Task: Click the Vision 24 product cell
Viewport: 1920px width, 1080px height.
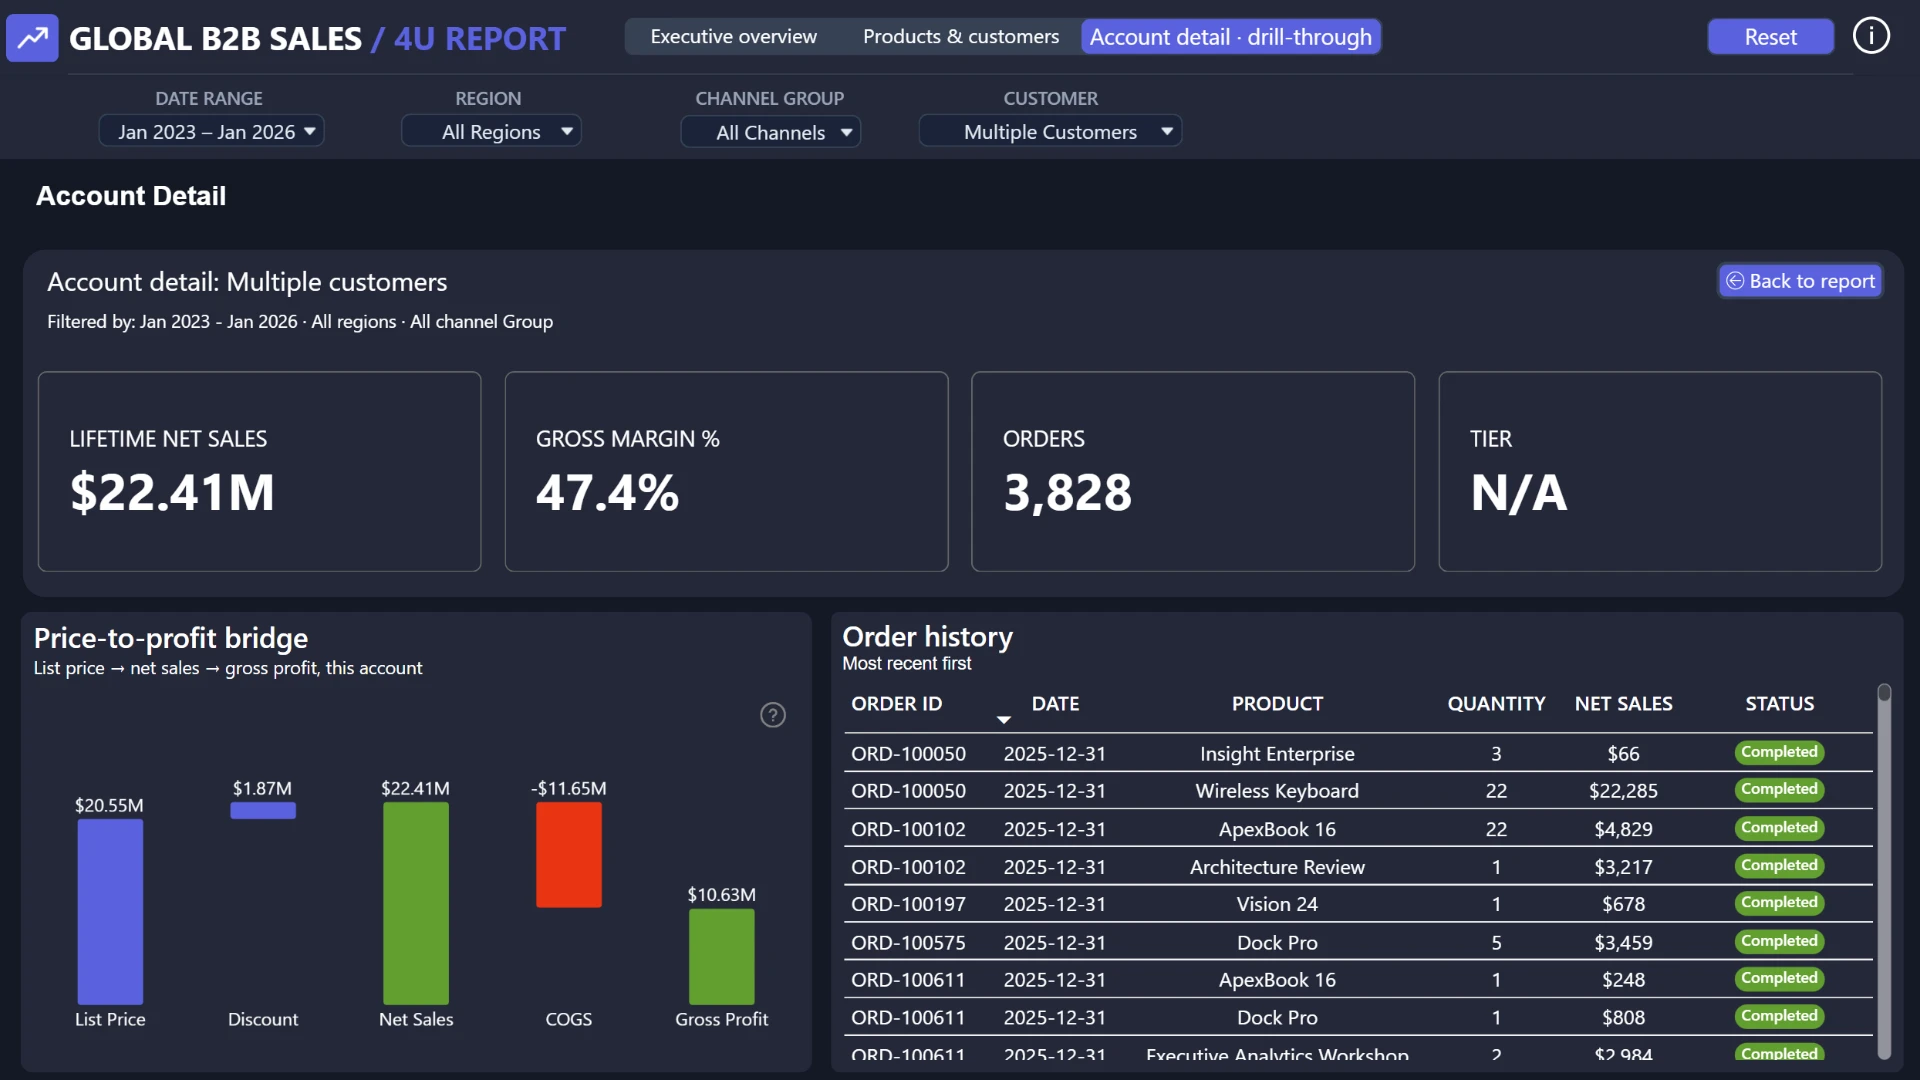Action: click(1277, 904)
